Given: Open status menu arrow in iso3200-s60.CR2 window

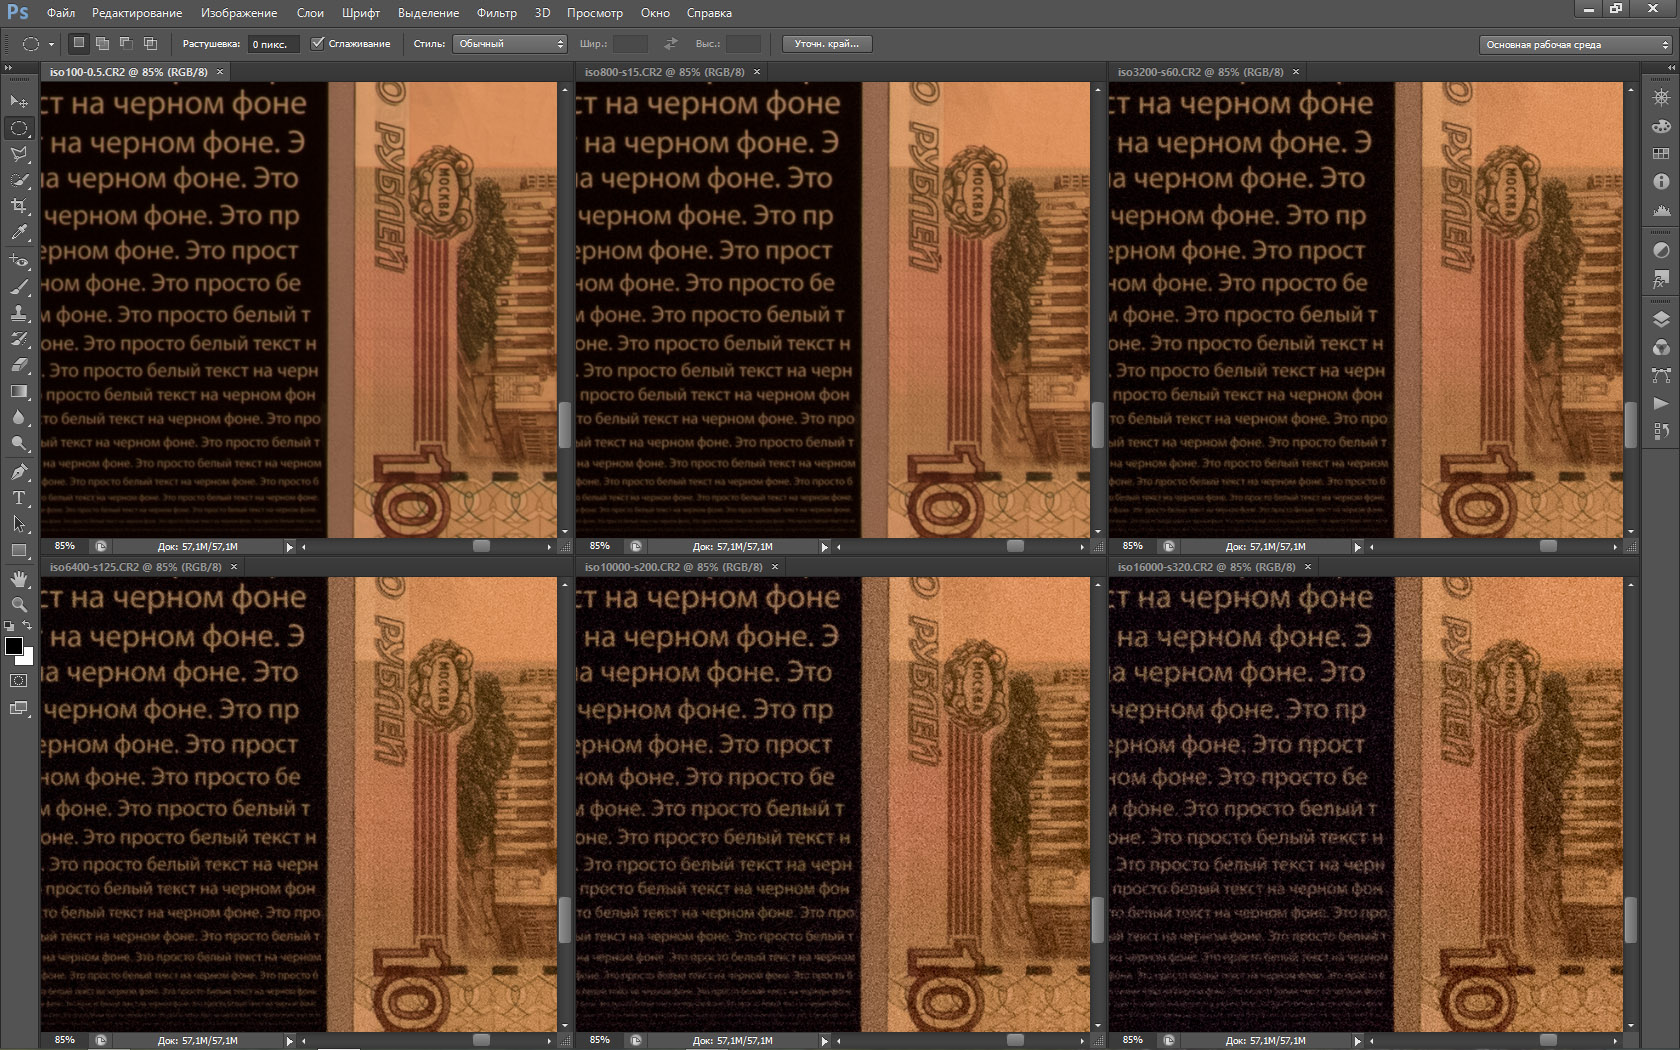Looking at the screenshot, I should pos(1358,547).
